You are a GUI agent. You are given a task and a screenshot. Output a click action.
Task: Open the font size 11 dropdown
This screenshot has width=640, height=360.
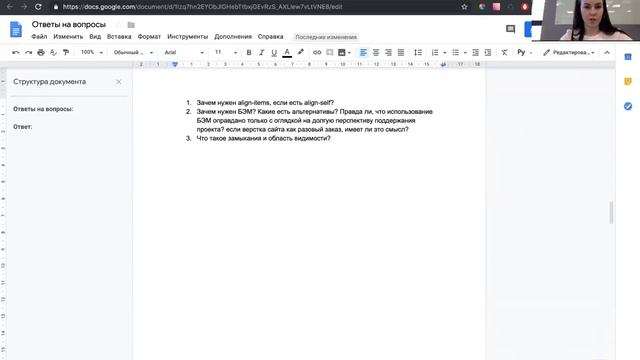[x=226, y=52]
